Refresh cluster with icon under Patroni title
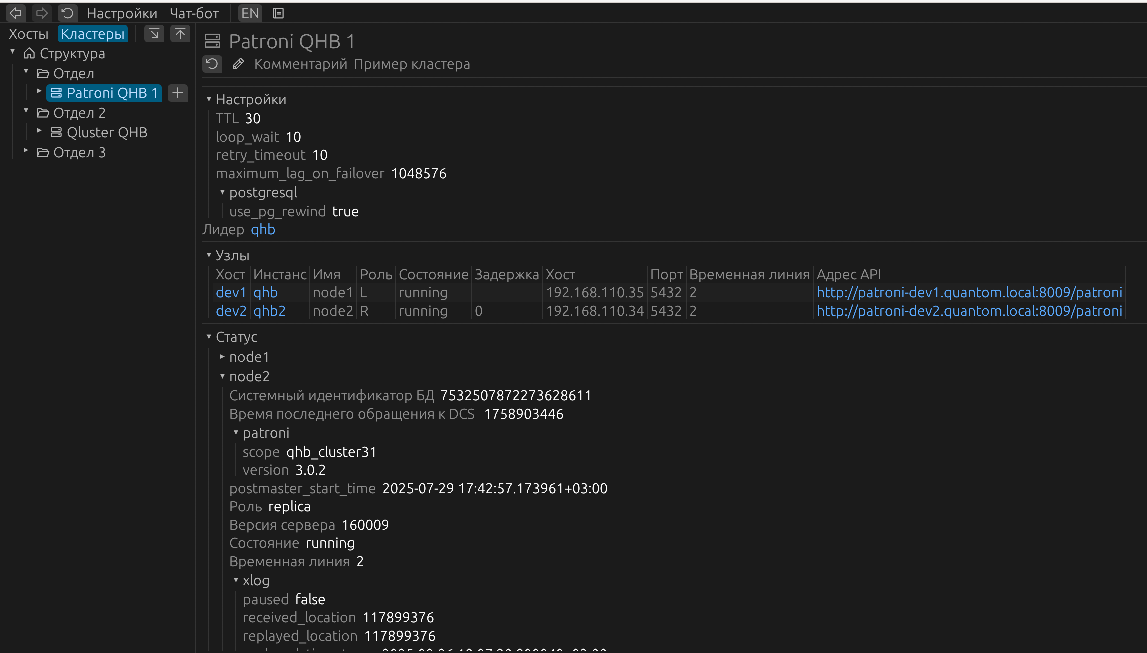The height and width of the screenshot is (653, 1147). coord(212,64)
